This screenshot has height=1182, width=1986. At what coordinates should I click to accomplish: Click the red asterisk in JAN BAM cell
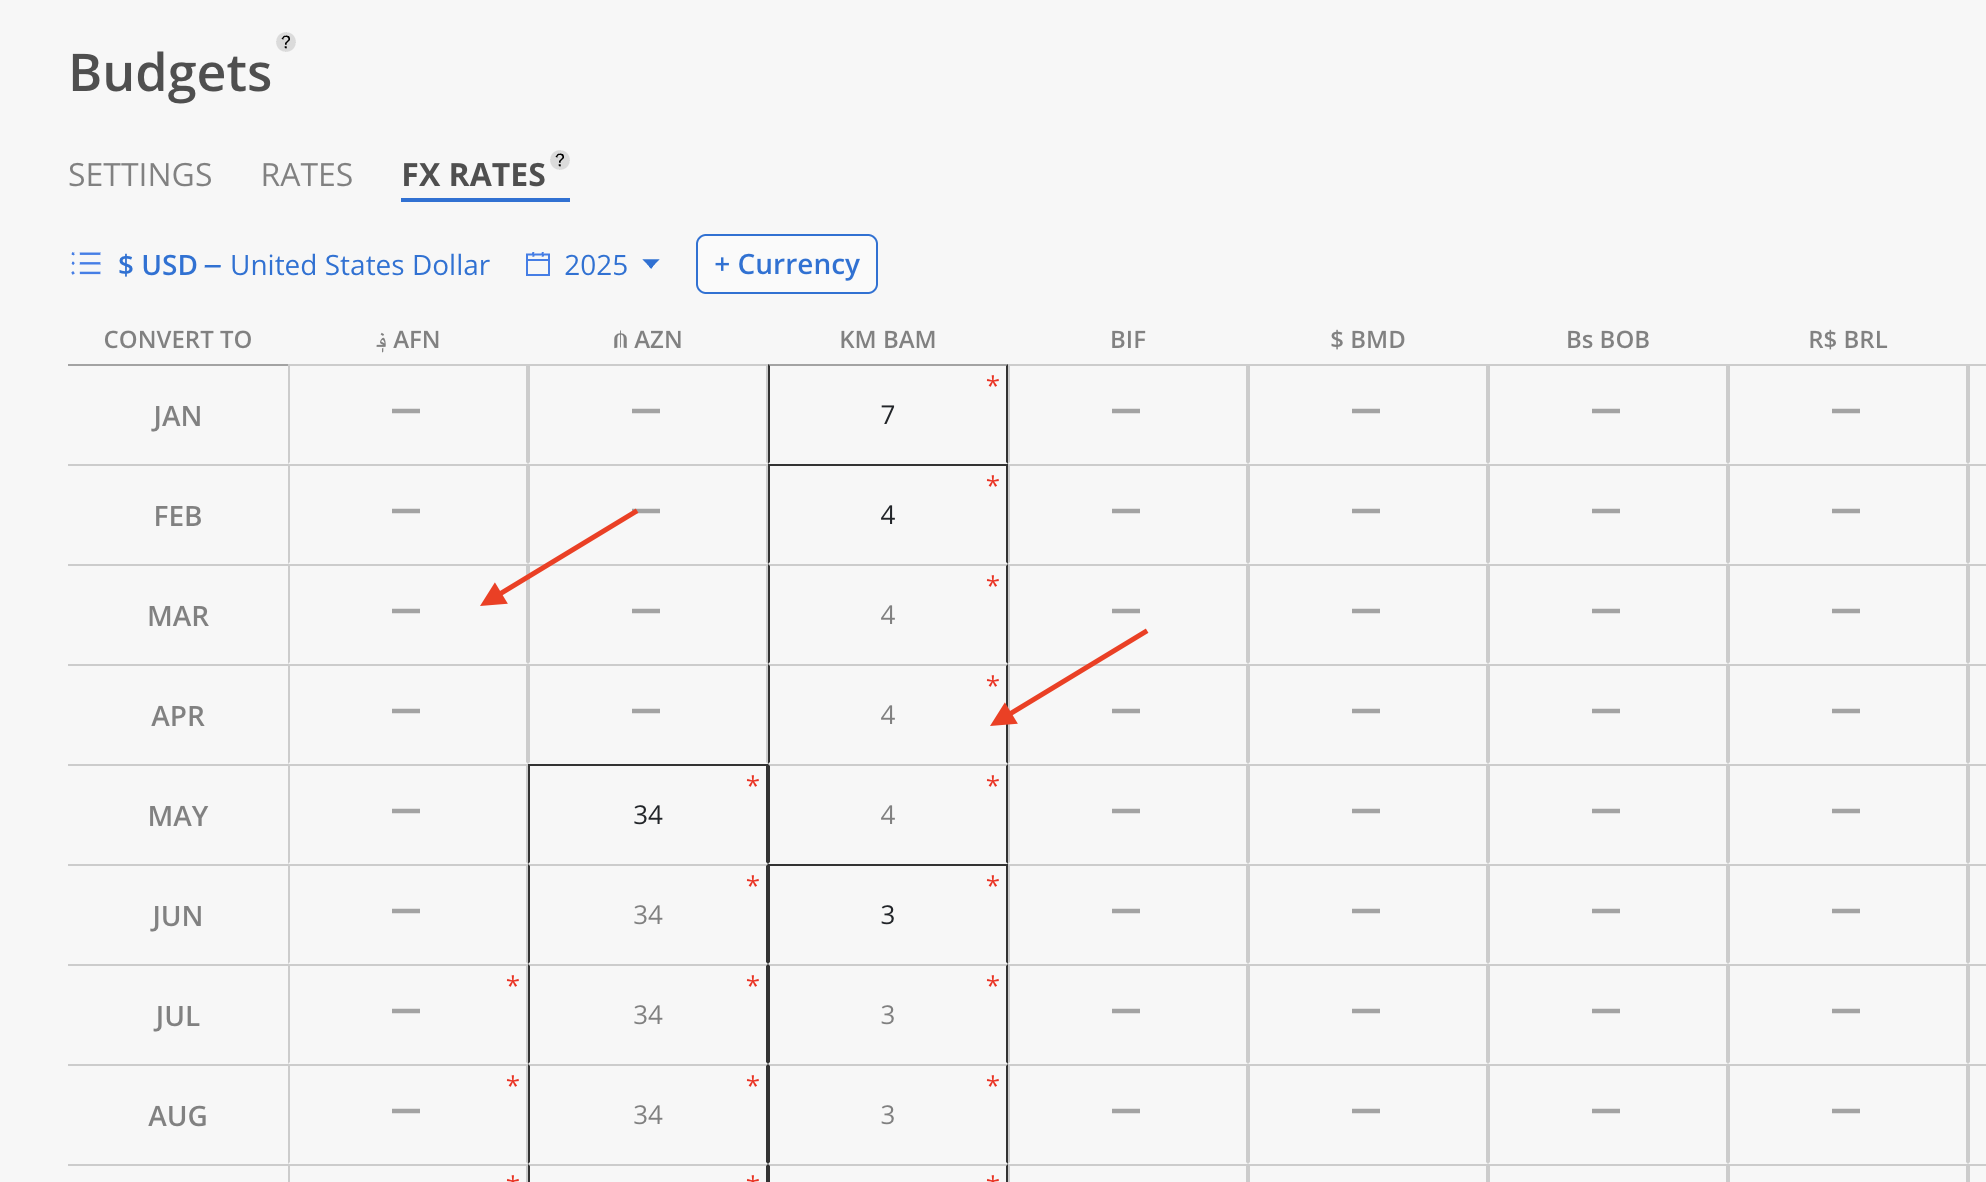[992, 383]
